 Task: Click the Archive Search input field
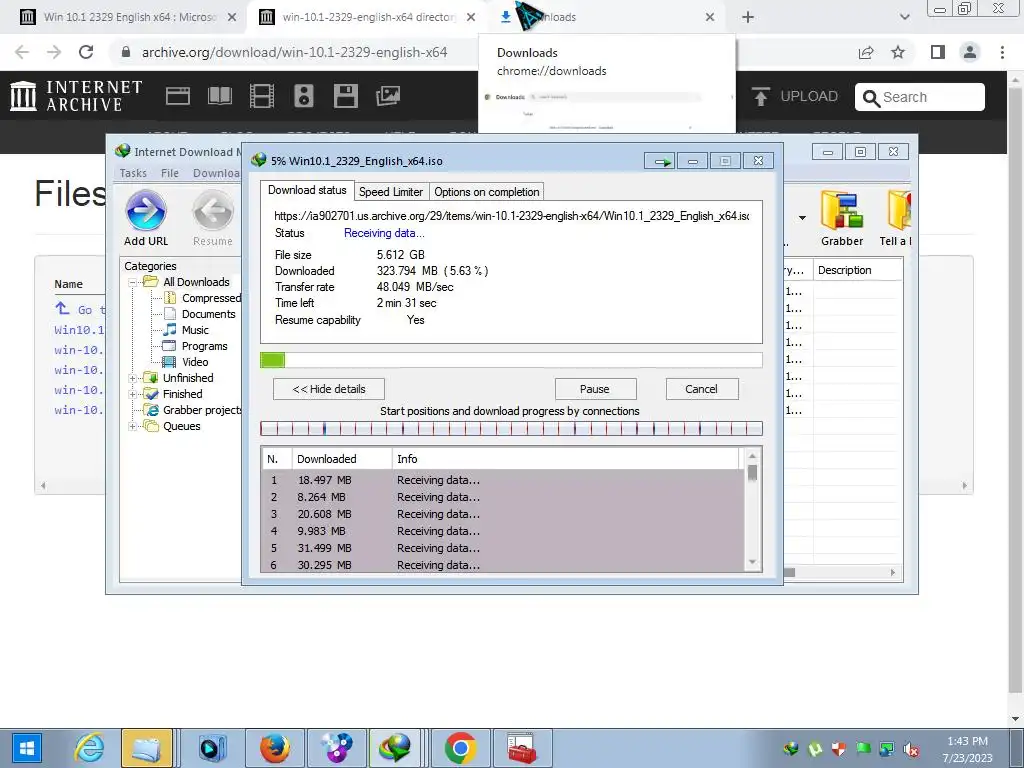920,97
